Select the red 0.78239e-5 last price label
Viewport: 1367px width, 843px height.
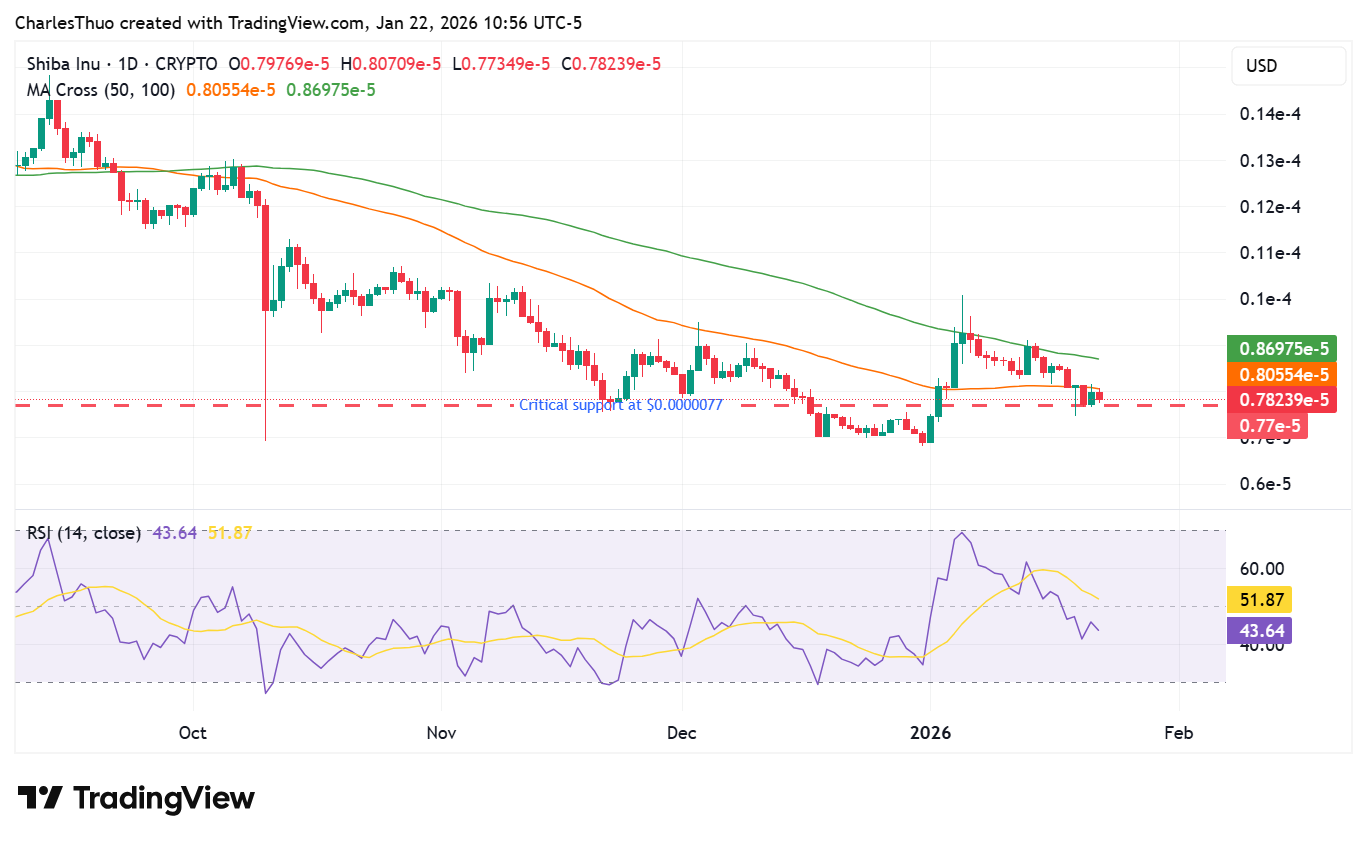tap(1283, 399)
